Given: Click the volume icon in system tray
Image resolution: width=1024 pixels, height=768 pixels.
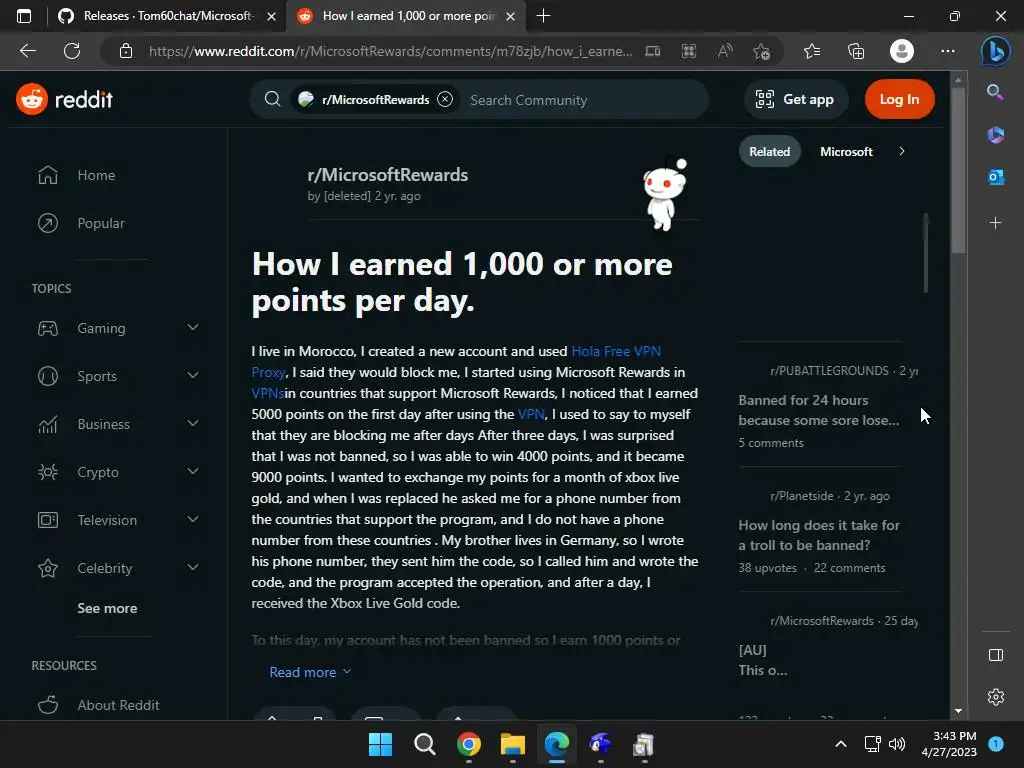Looking at the screenshot, I should [x=897, y=744].
